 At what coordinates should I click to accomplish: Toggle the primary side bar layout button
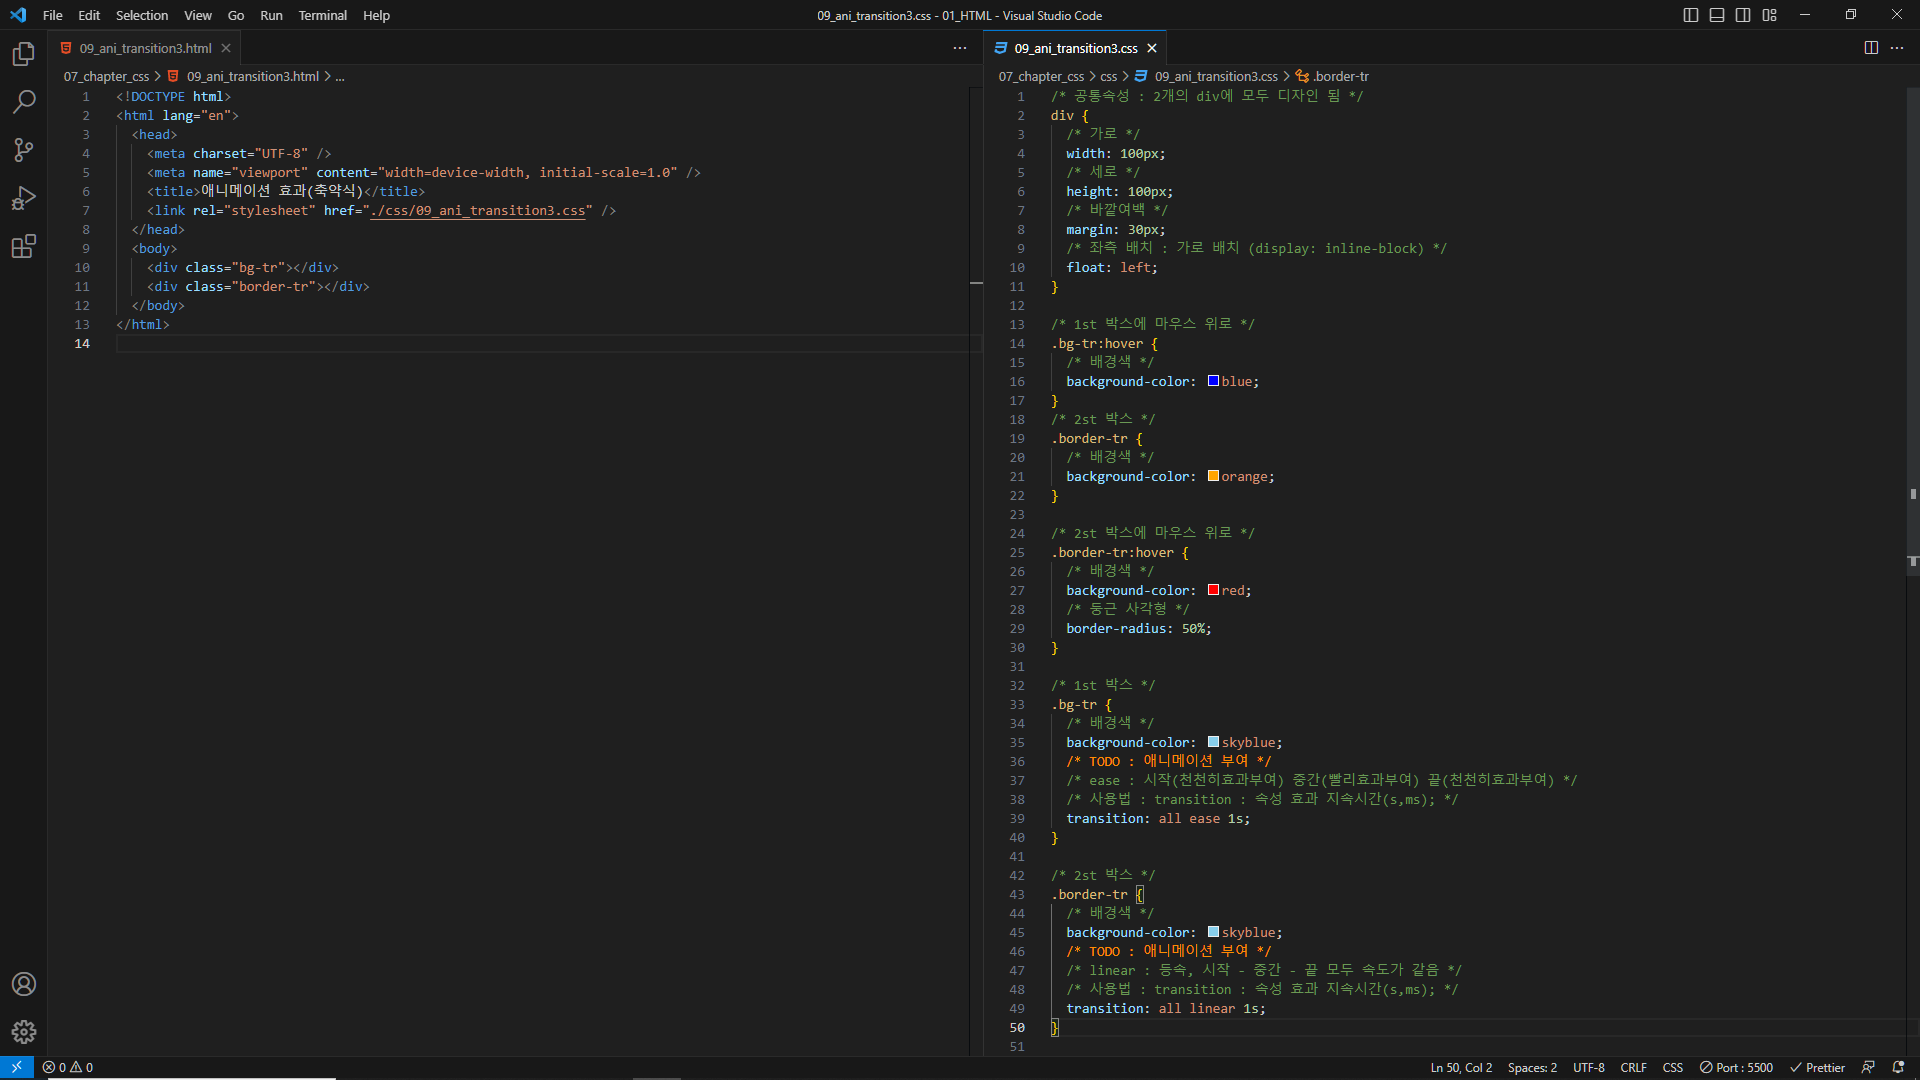(x=1691, y=15)
